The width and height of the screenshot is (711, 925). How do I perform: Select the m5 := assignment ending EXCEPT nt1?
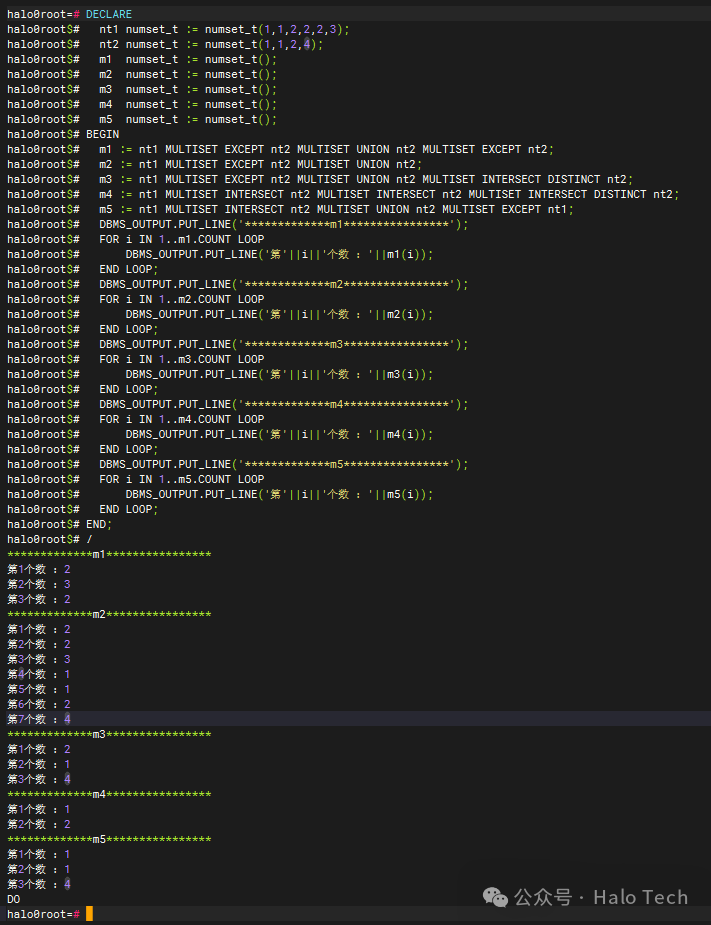tap(336, 209)
